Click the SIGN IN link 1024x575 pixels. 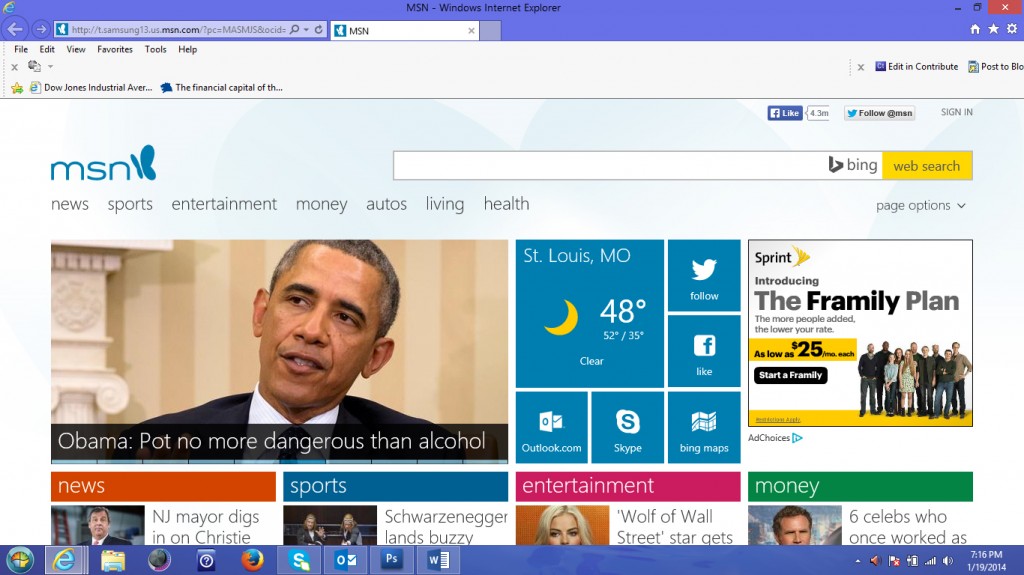click(x=957, y=112)
